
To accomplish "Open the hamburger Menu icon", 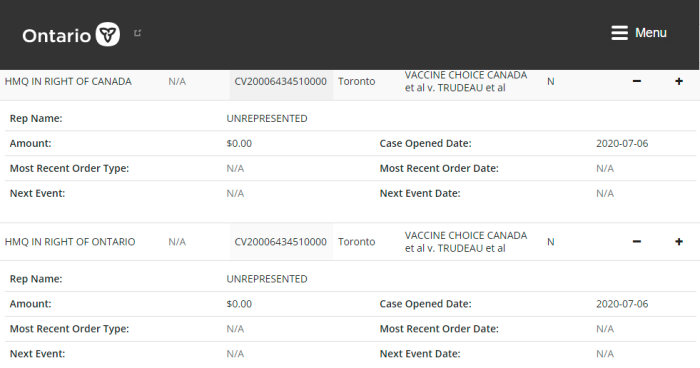I will click(x=619, y=33).
